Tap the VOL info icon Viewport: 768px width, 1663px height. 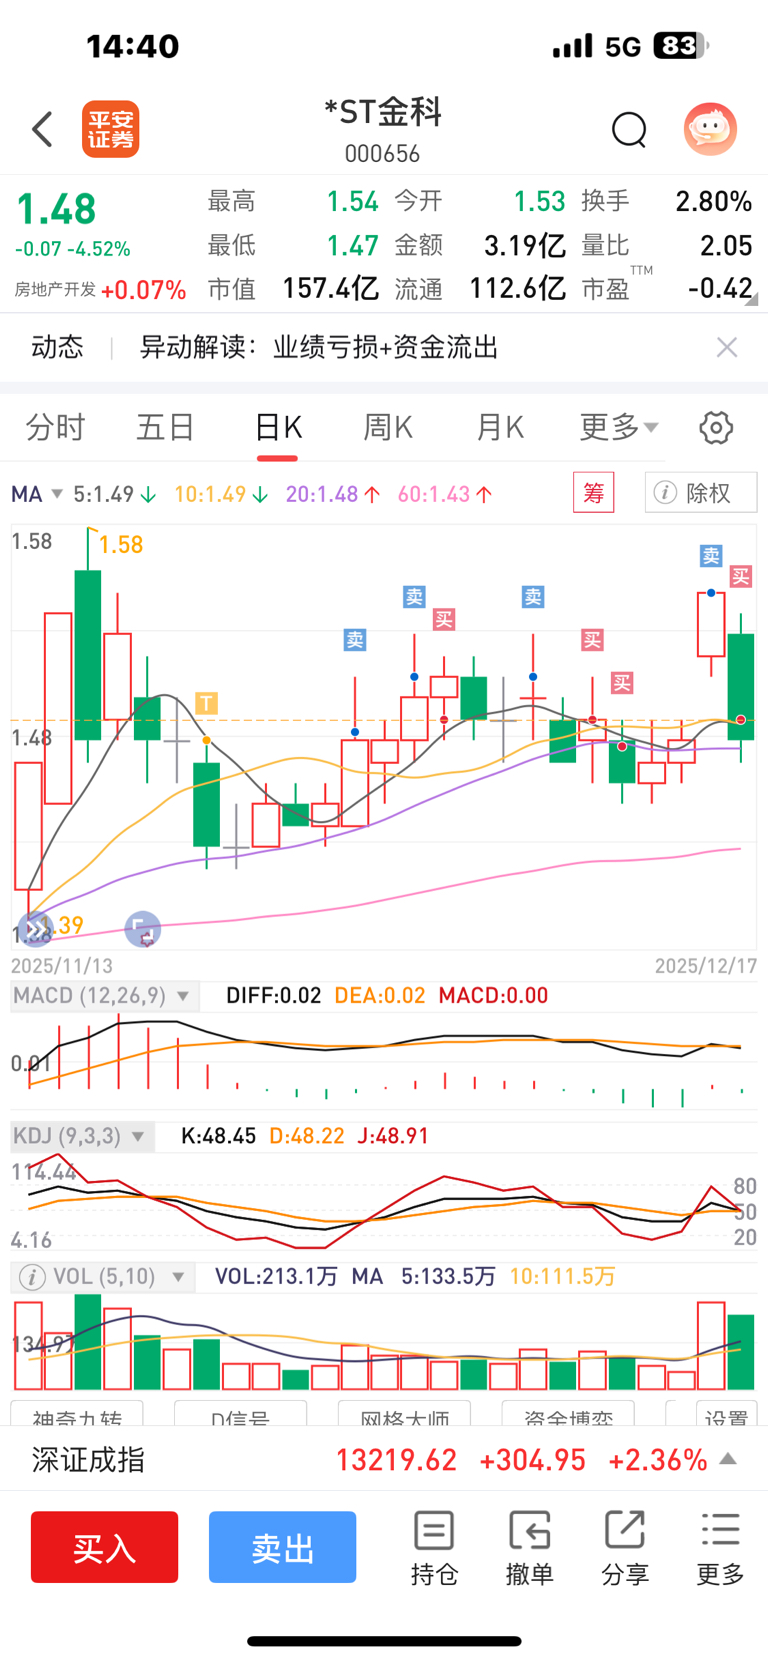tap(32, 1277)
